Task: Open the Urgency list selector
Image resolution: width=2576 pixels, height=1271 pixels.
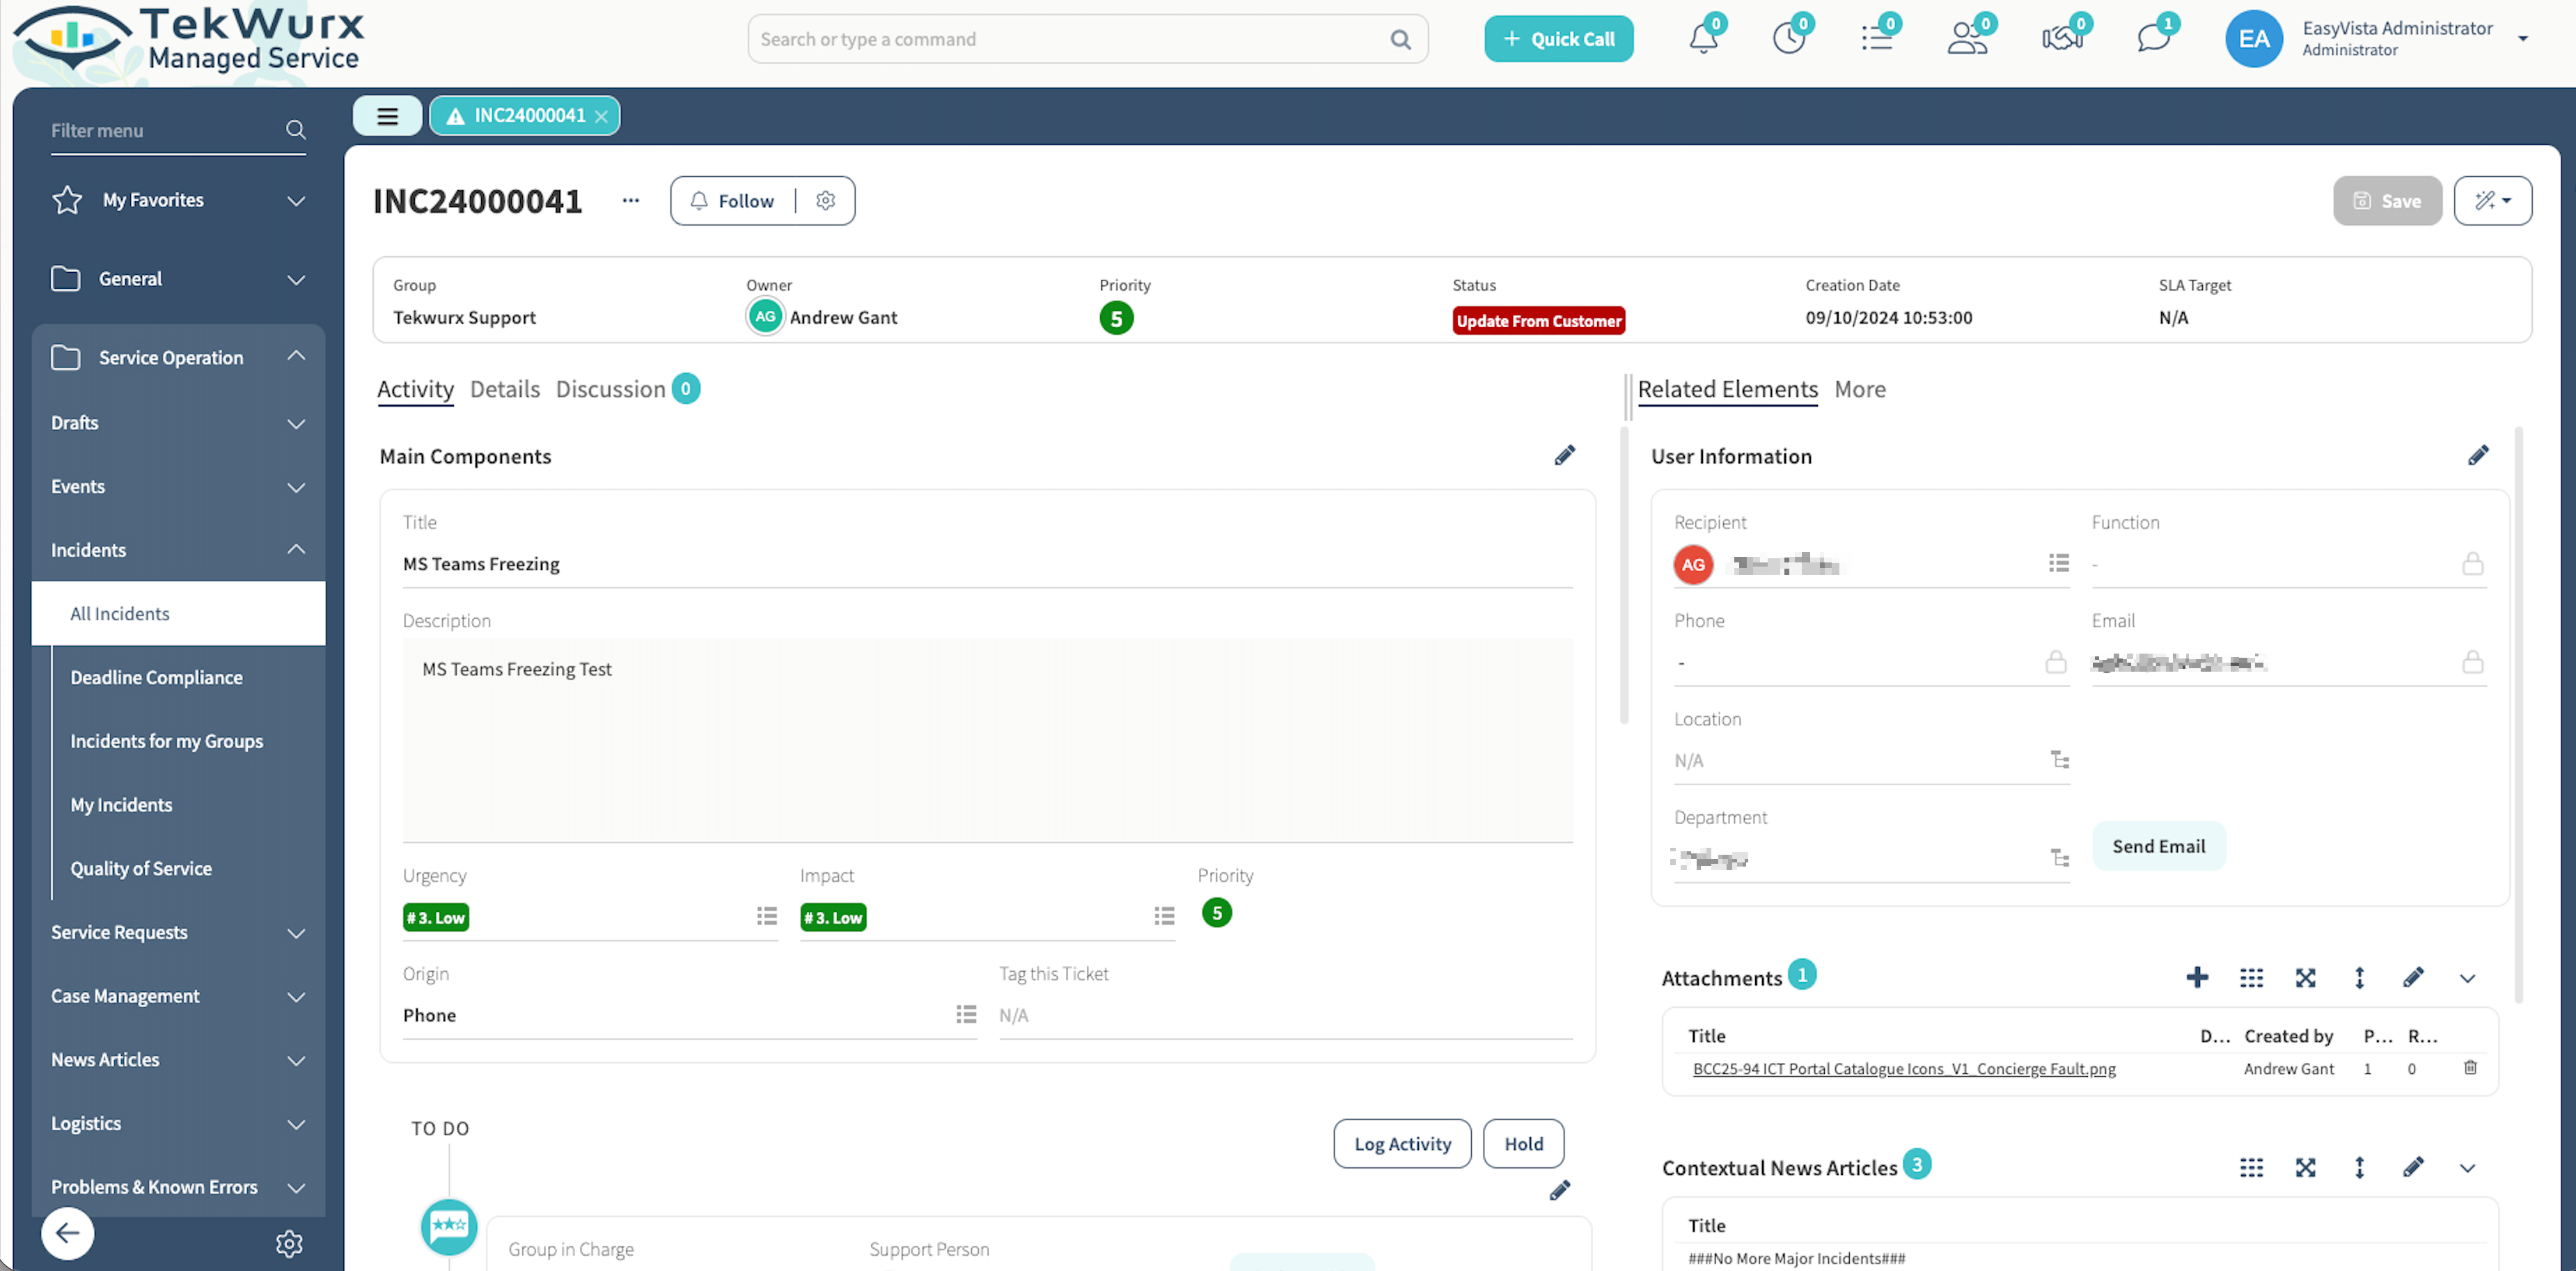Action: 767,916
